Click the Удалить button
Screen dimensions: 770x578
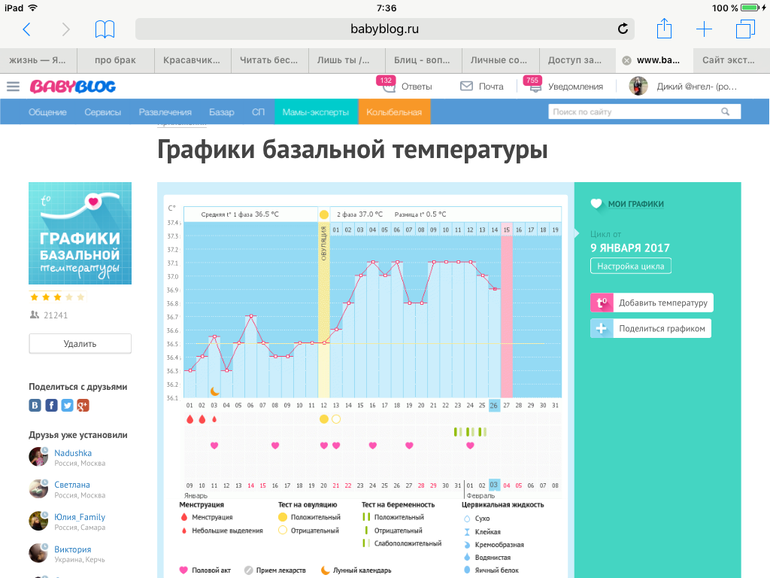[x=80, y=344]
